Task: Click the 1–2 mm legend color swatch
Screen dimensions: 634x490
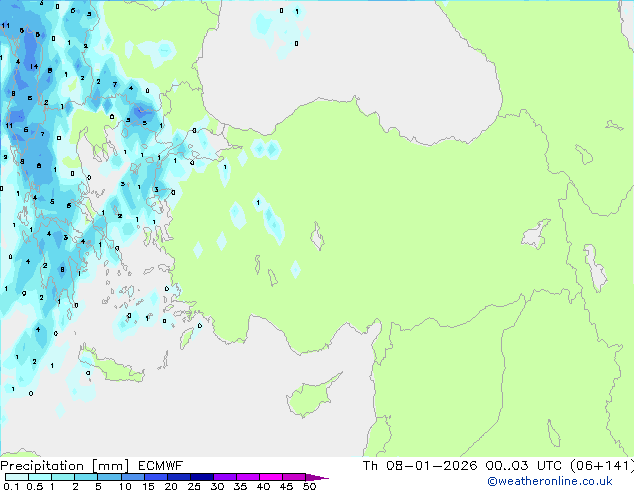Action: [x=63, y=477]
